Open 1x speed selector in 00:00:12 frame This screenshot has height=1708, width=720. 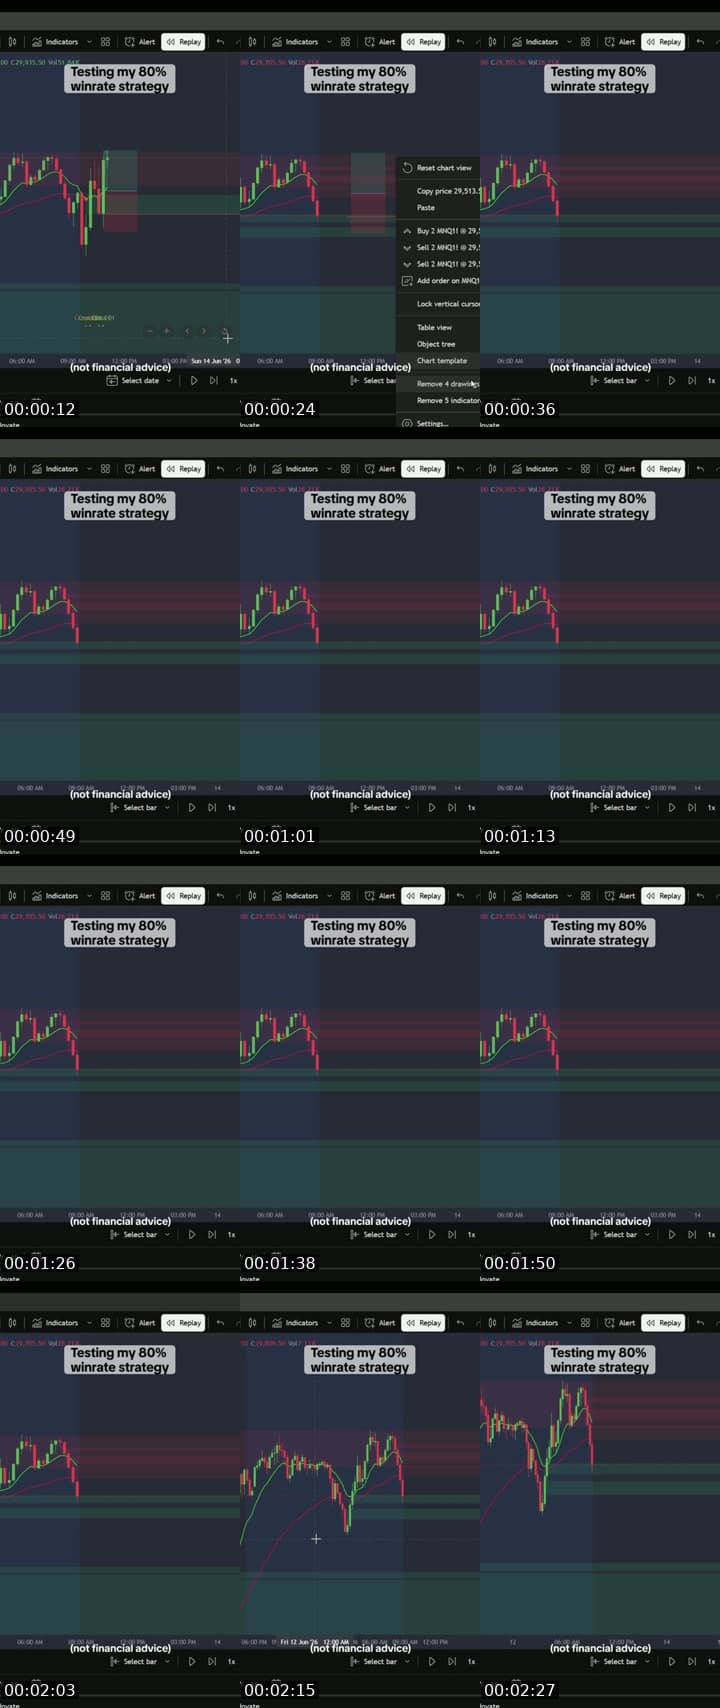coord(233,381)
